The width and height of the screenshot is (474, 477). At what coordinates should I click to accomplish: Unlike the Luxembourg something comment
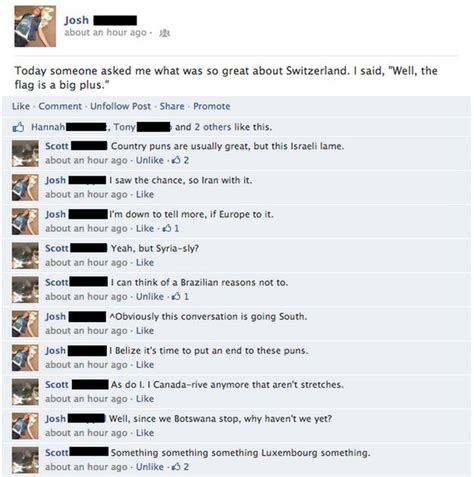click(x=150, y=467)
